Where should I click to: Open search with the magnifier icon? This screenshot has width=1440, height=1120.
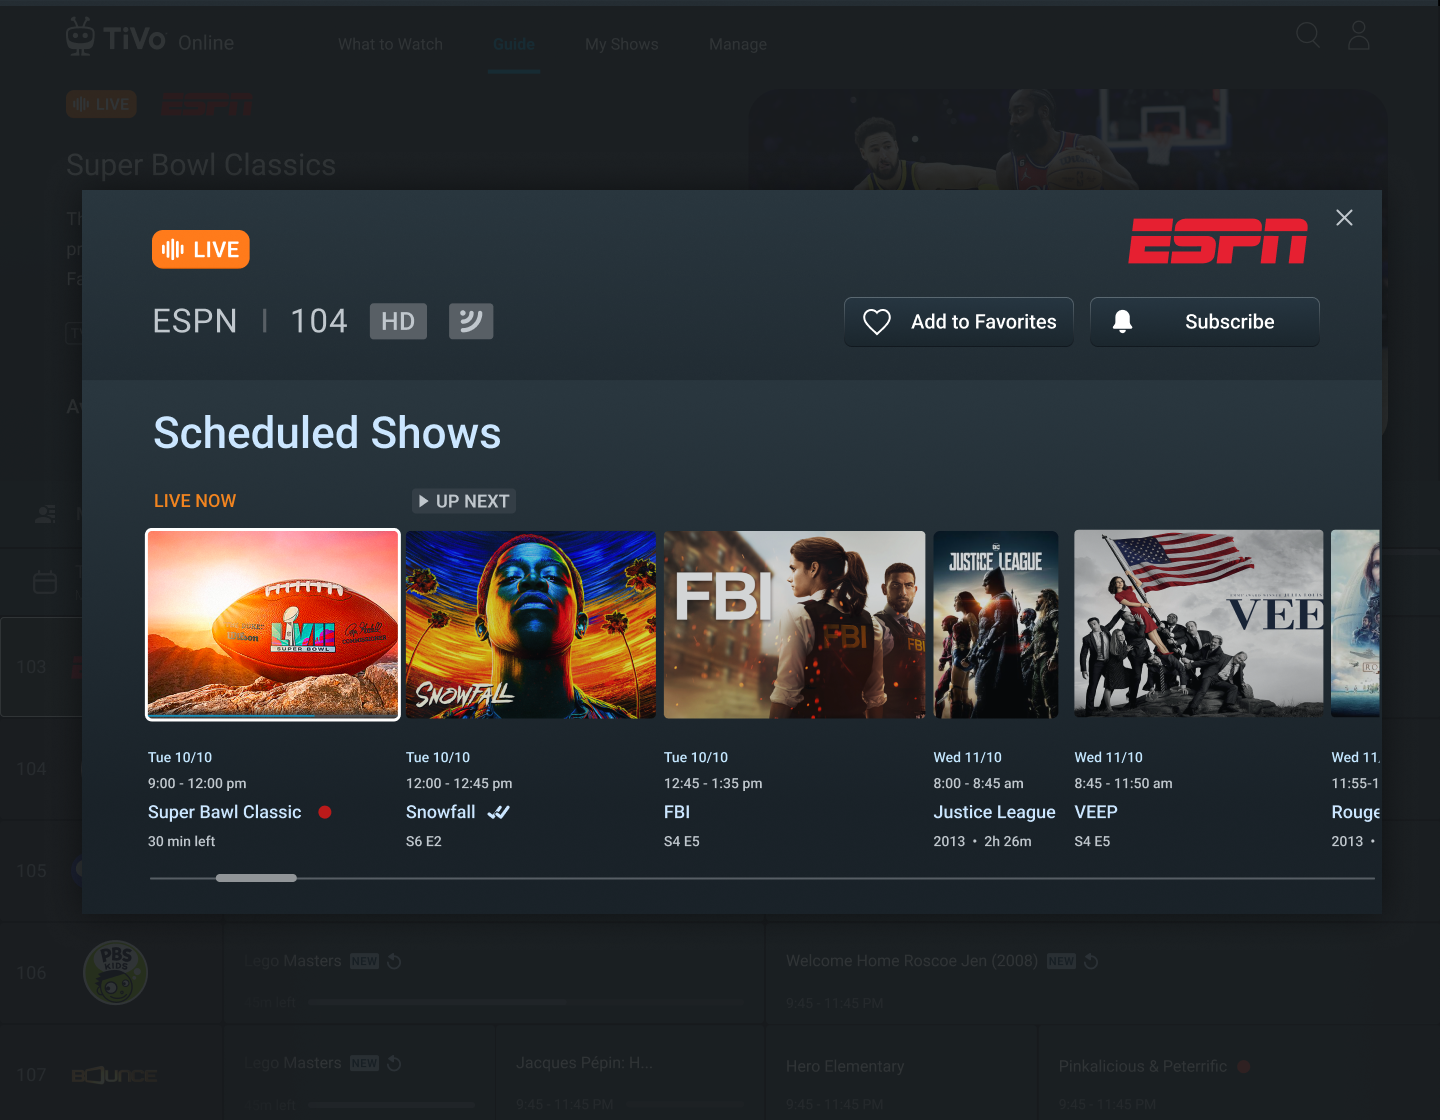coord(1308,36)
